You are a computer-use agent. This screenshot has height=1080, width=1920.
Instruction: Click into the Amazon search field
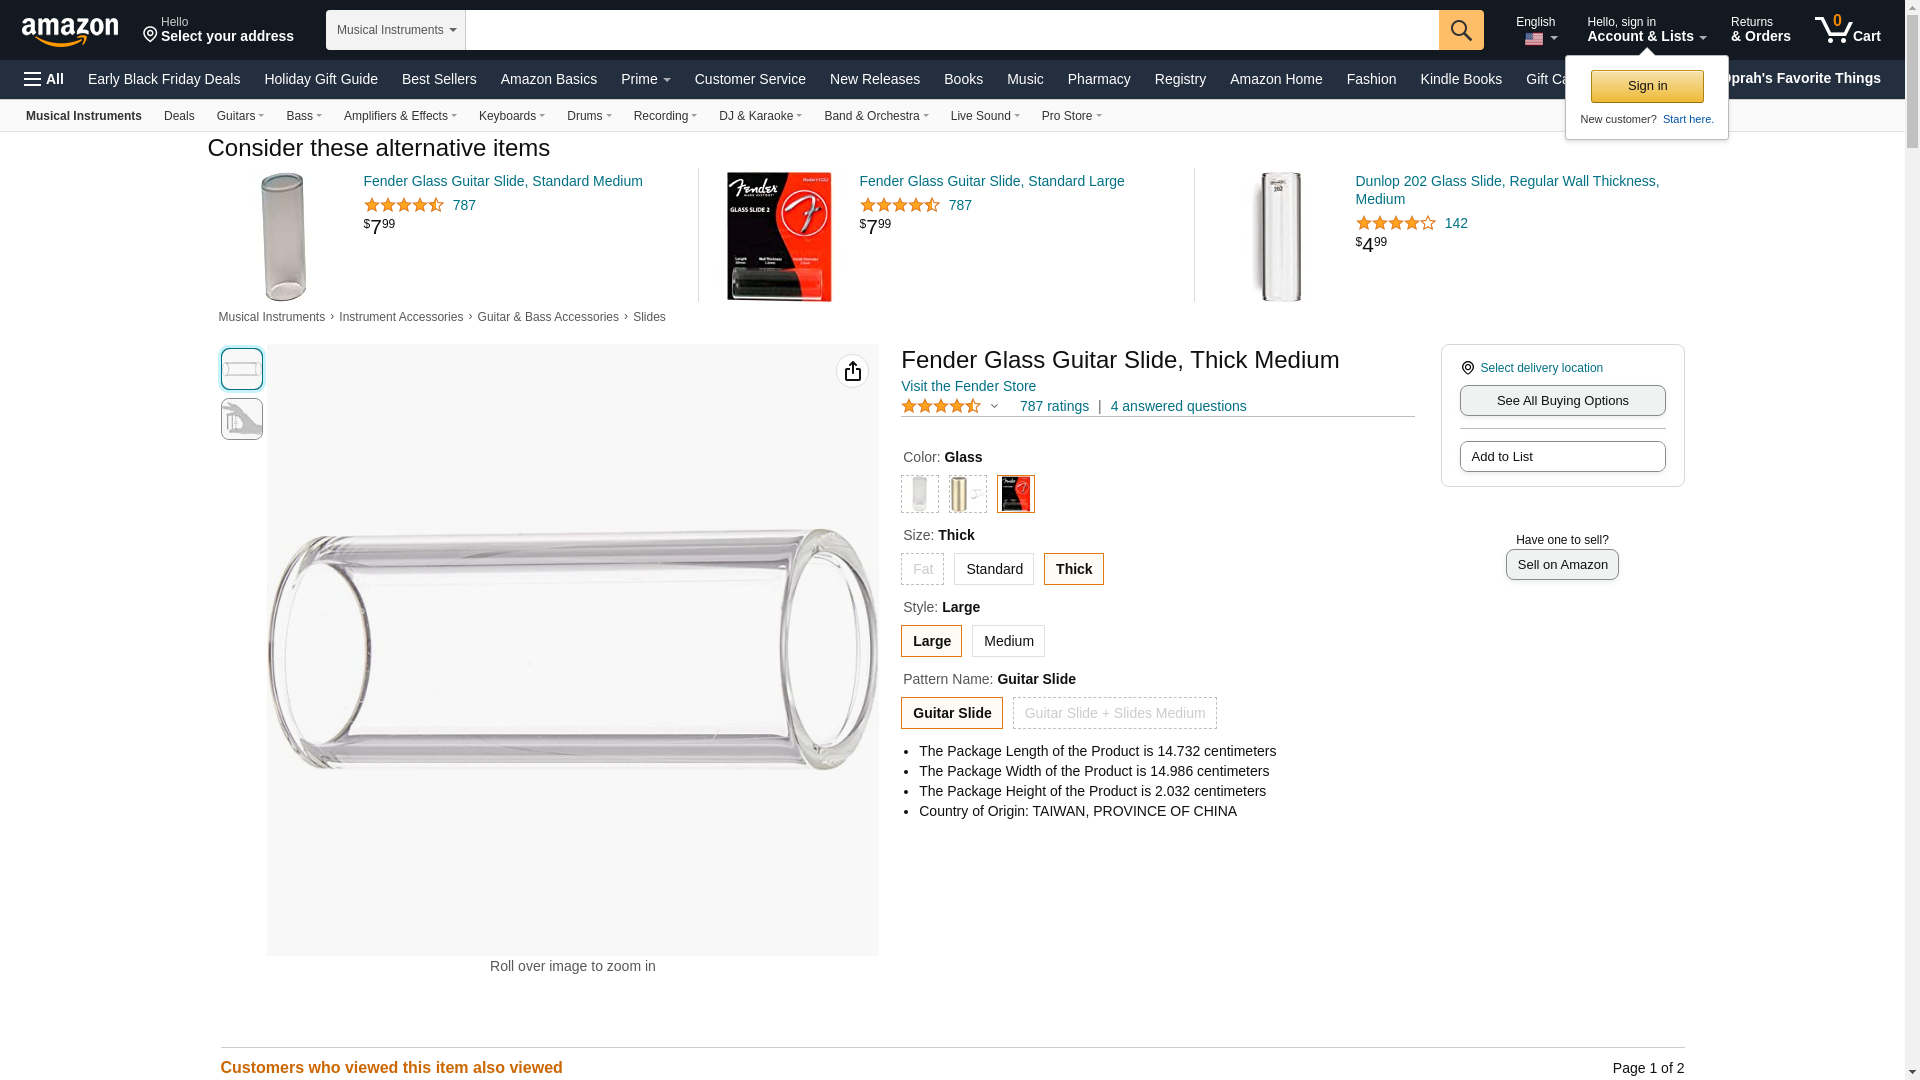pos(951,30)
